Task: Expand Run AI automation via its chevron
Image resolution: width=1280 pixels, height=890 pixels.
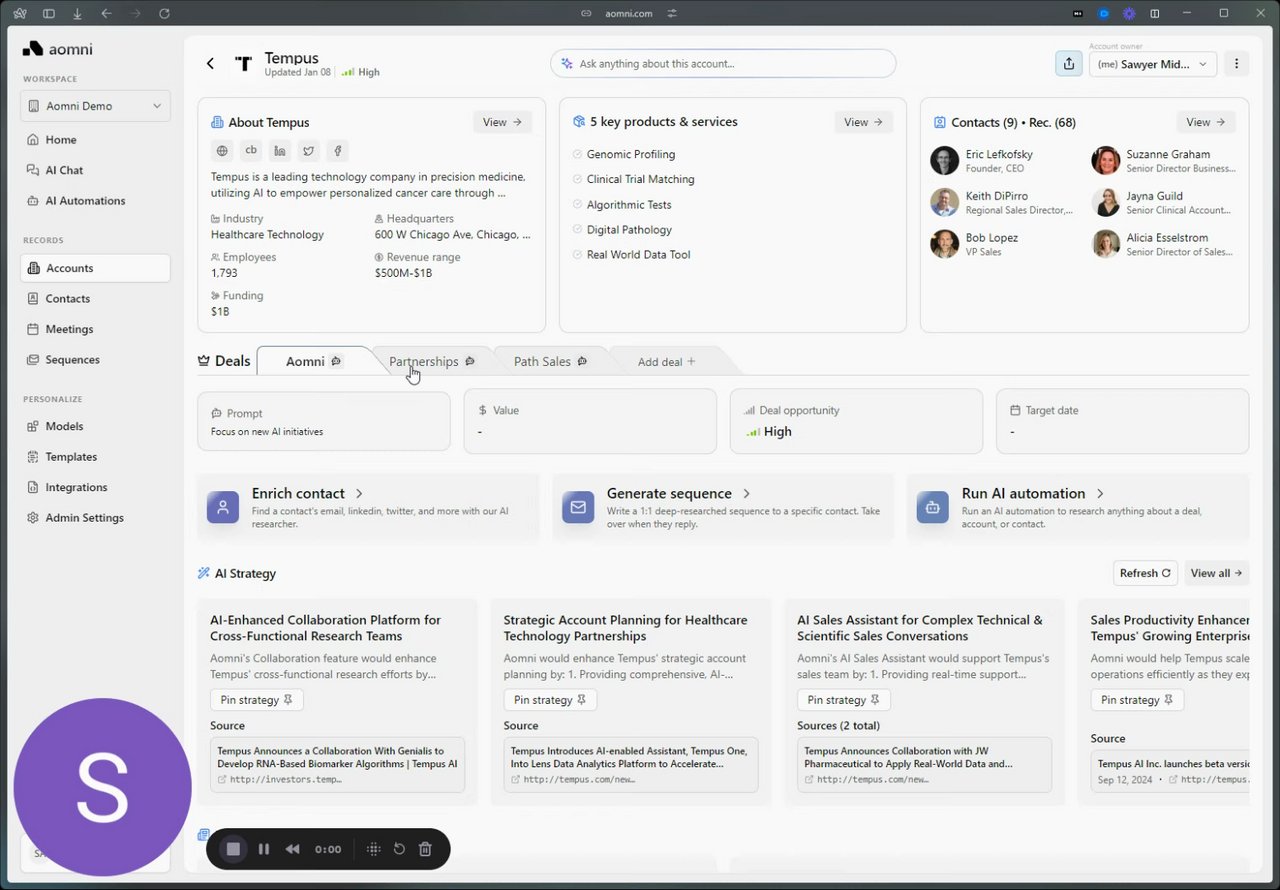Action: [1100, 494]
